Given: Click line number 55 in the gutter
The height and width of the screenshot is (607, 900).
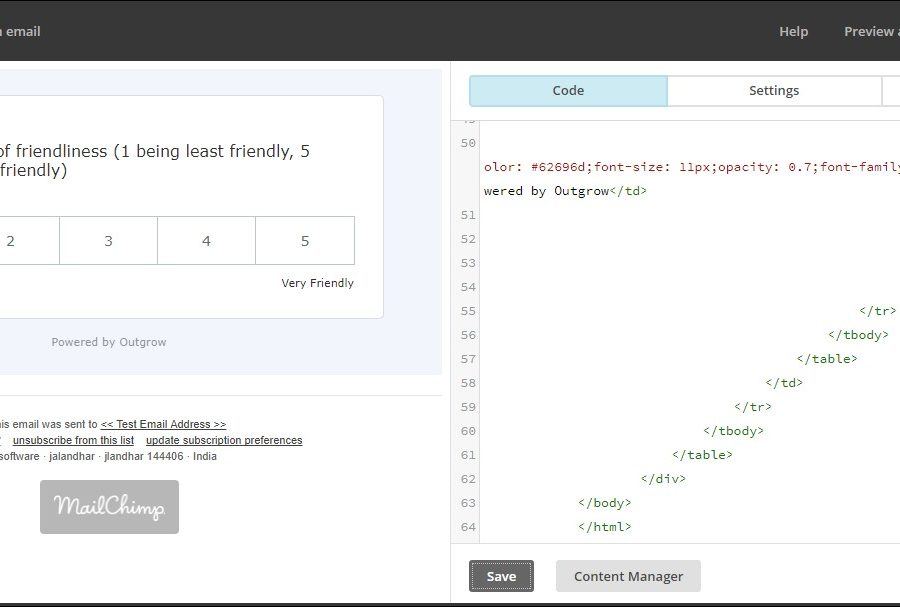Looking at the screenshot, I should [x=468, y=311].
